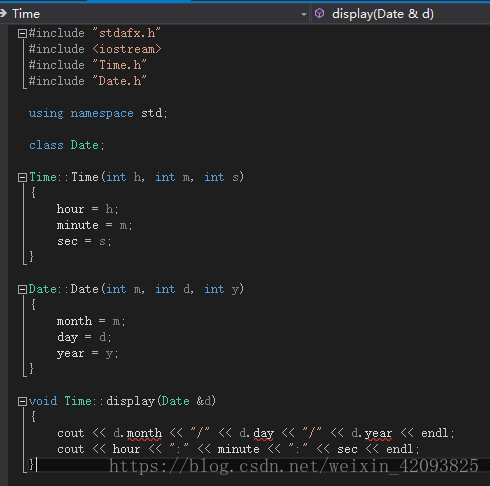The height and width of the screenshot is (486, 490).
Task: Click the underlined 'year' in d.year
Action: pos(379,433)
